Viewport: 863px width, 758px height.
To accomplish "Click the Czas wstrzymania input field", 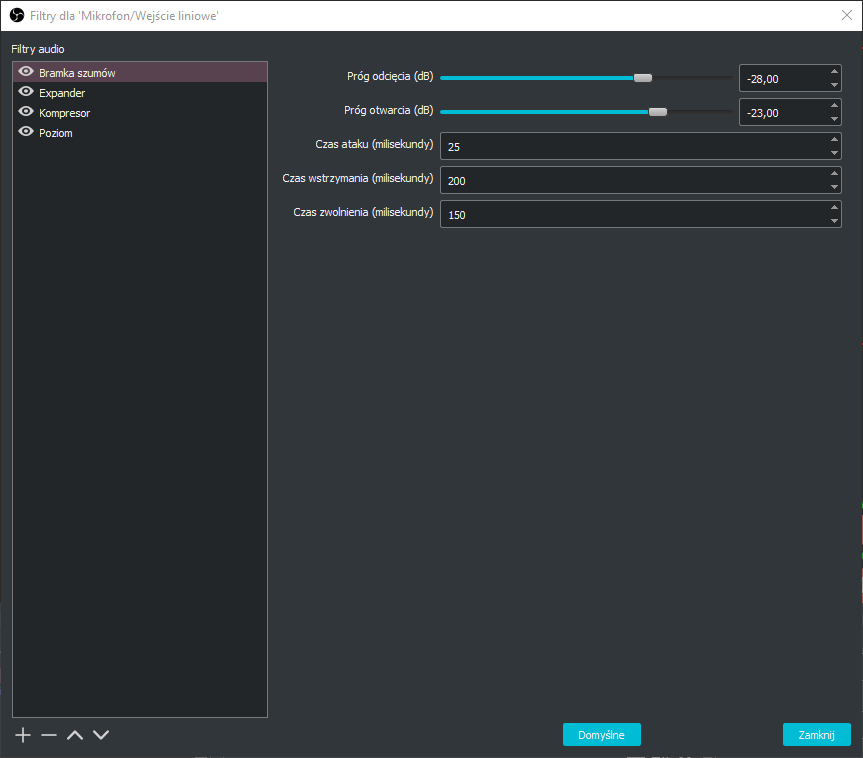I will (630, 180).
